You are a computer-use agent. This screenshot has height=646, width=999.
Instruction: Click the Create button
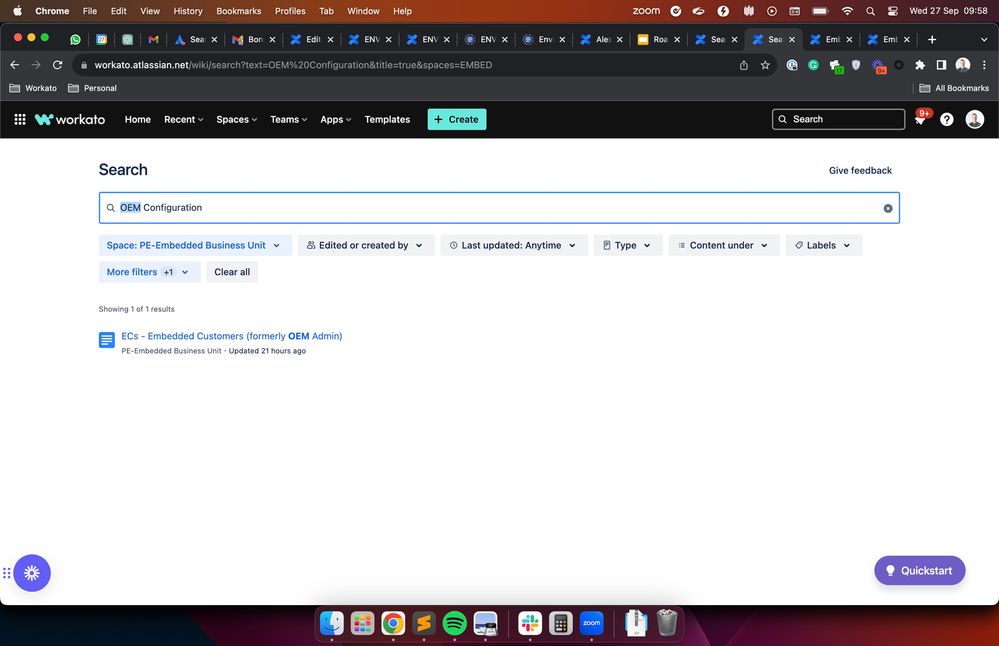point(457,119)
